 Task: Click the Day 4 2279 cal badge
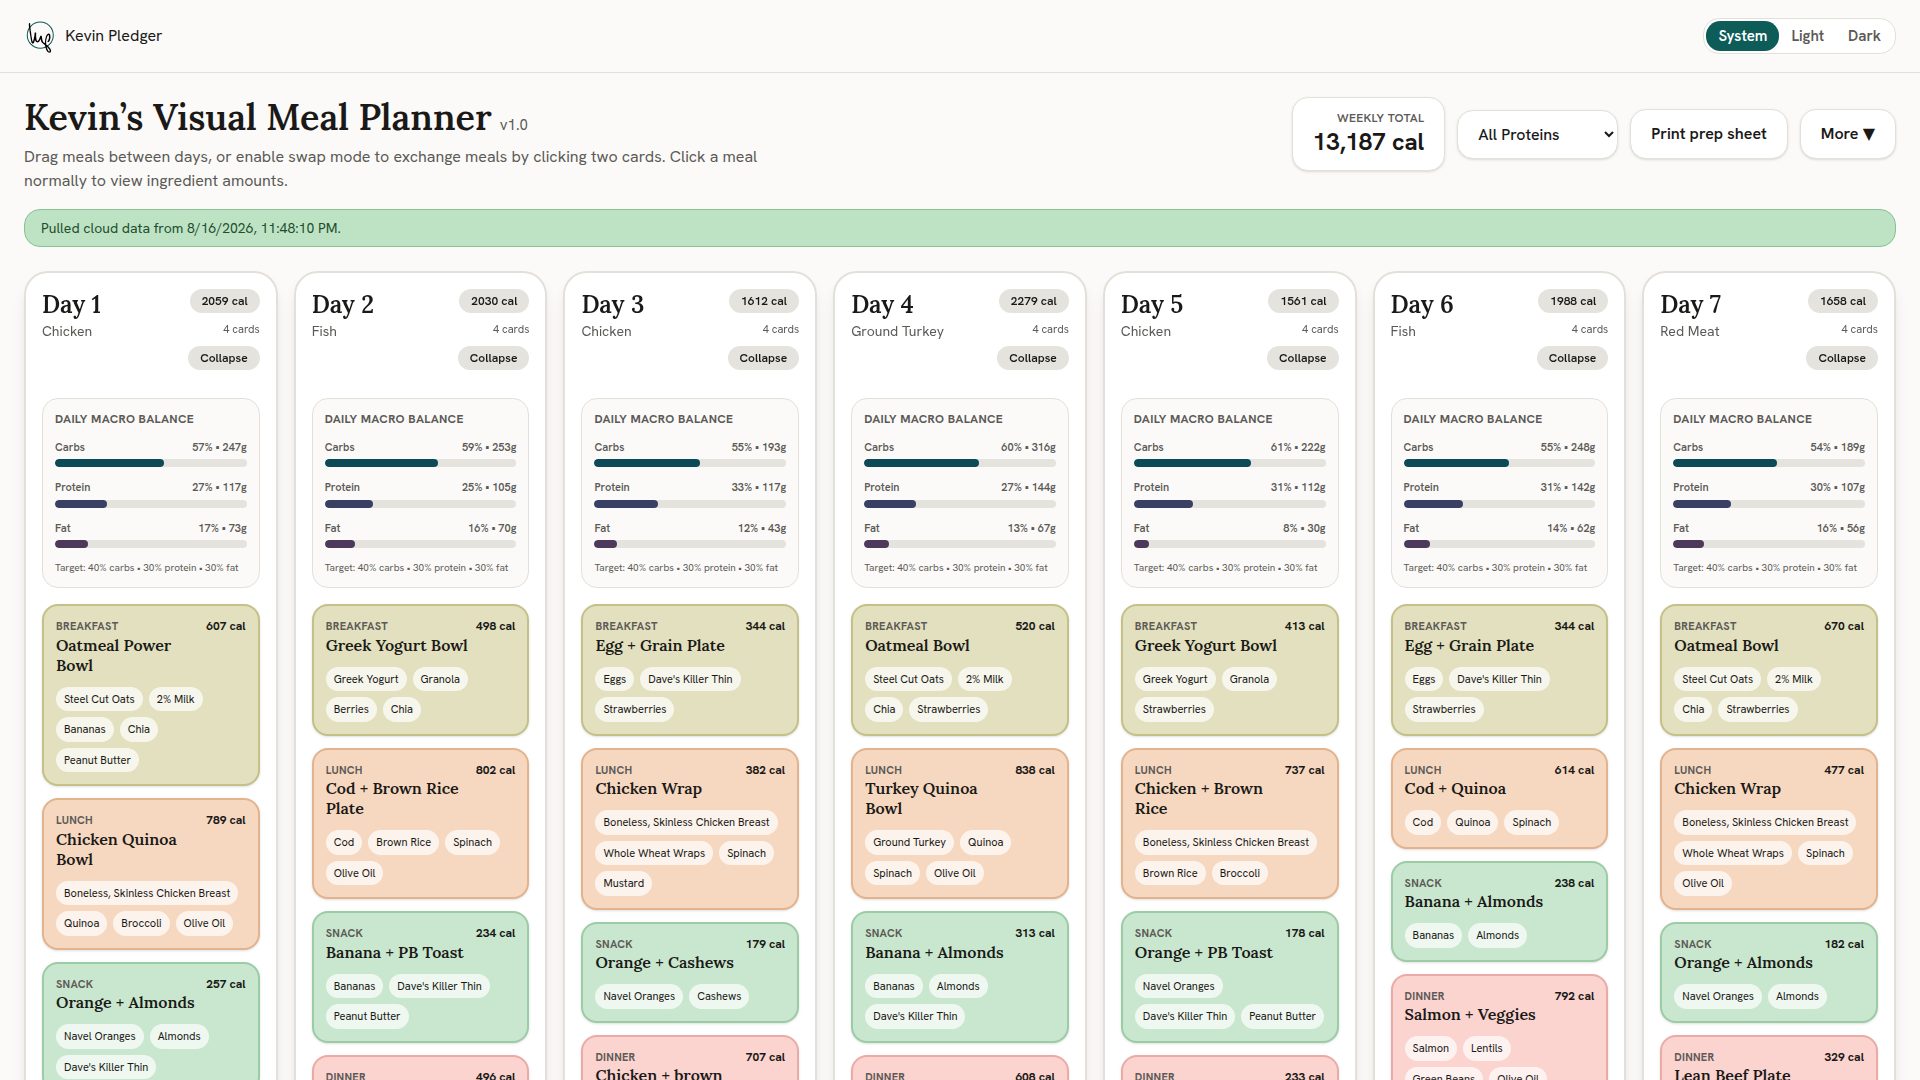coord(1033,301)
